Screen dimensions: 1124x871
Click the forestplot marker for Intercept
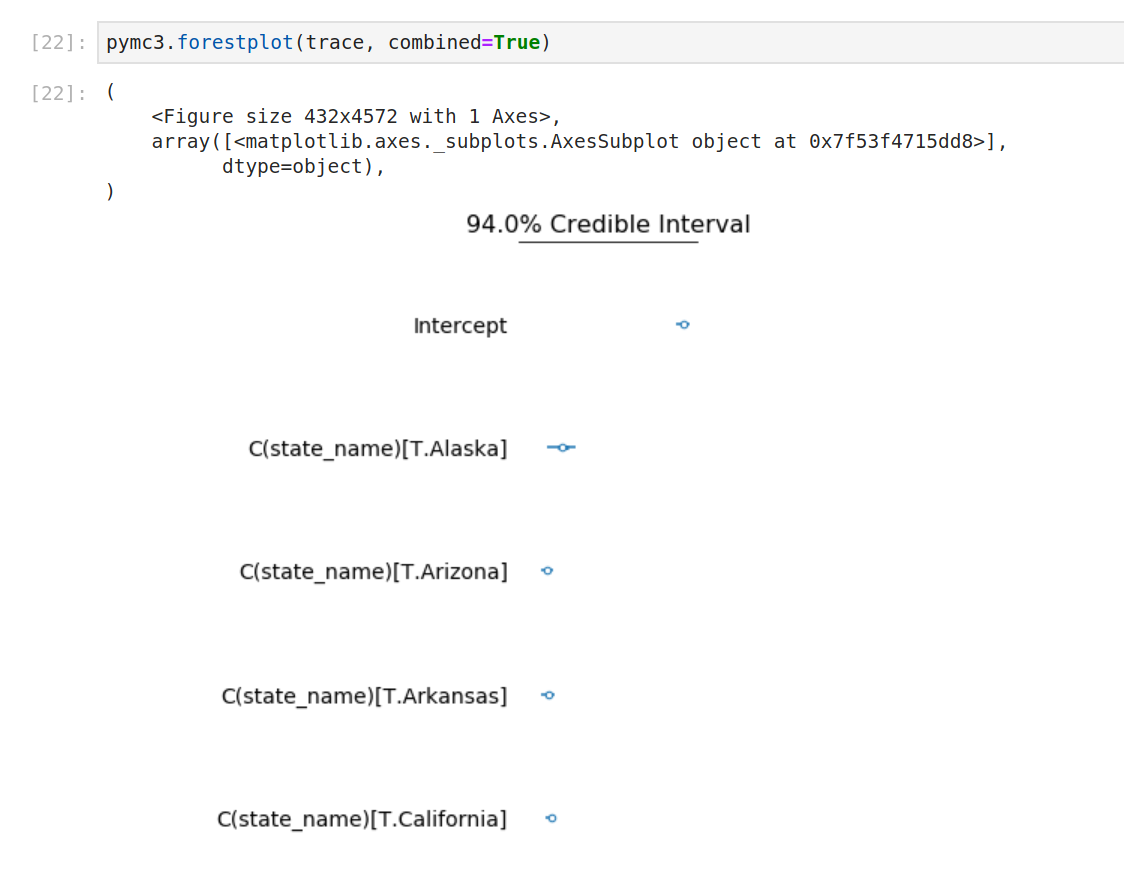[682, 325]
